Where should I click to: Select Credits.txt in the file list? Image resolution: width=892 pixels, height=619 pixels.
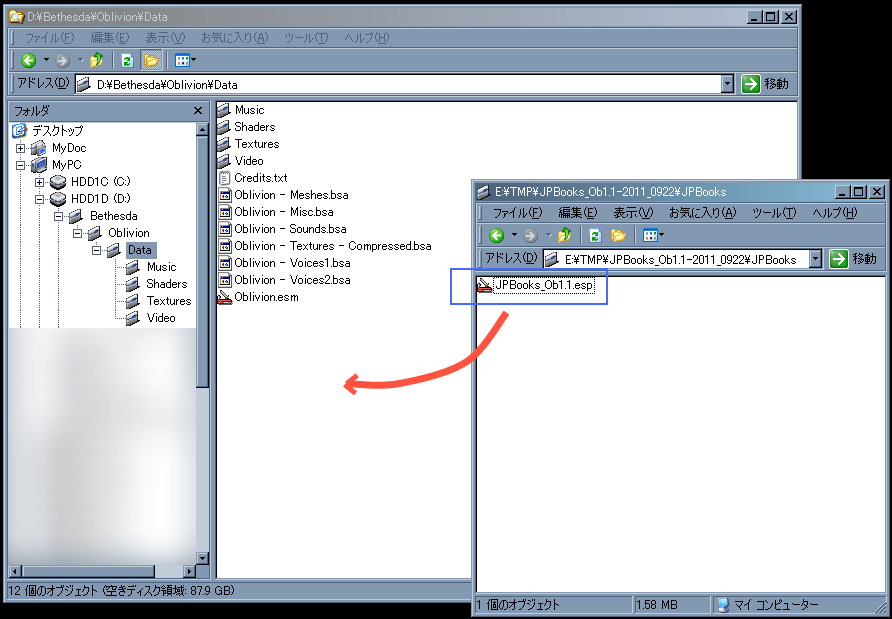pos(260,178)
